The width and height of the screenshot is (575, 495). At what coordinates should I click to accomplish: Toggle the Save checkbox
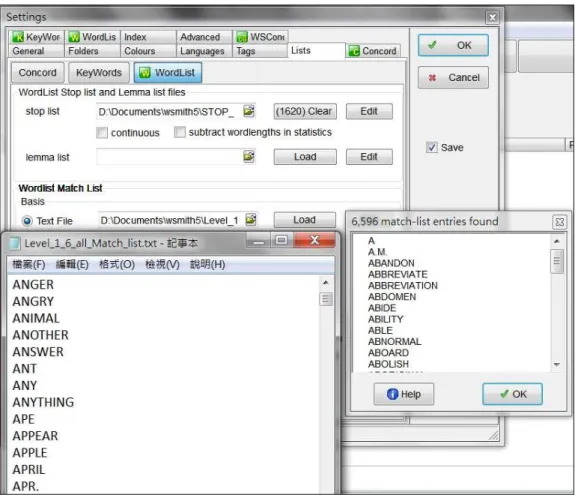click(x=432, y=147)
